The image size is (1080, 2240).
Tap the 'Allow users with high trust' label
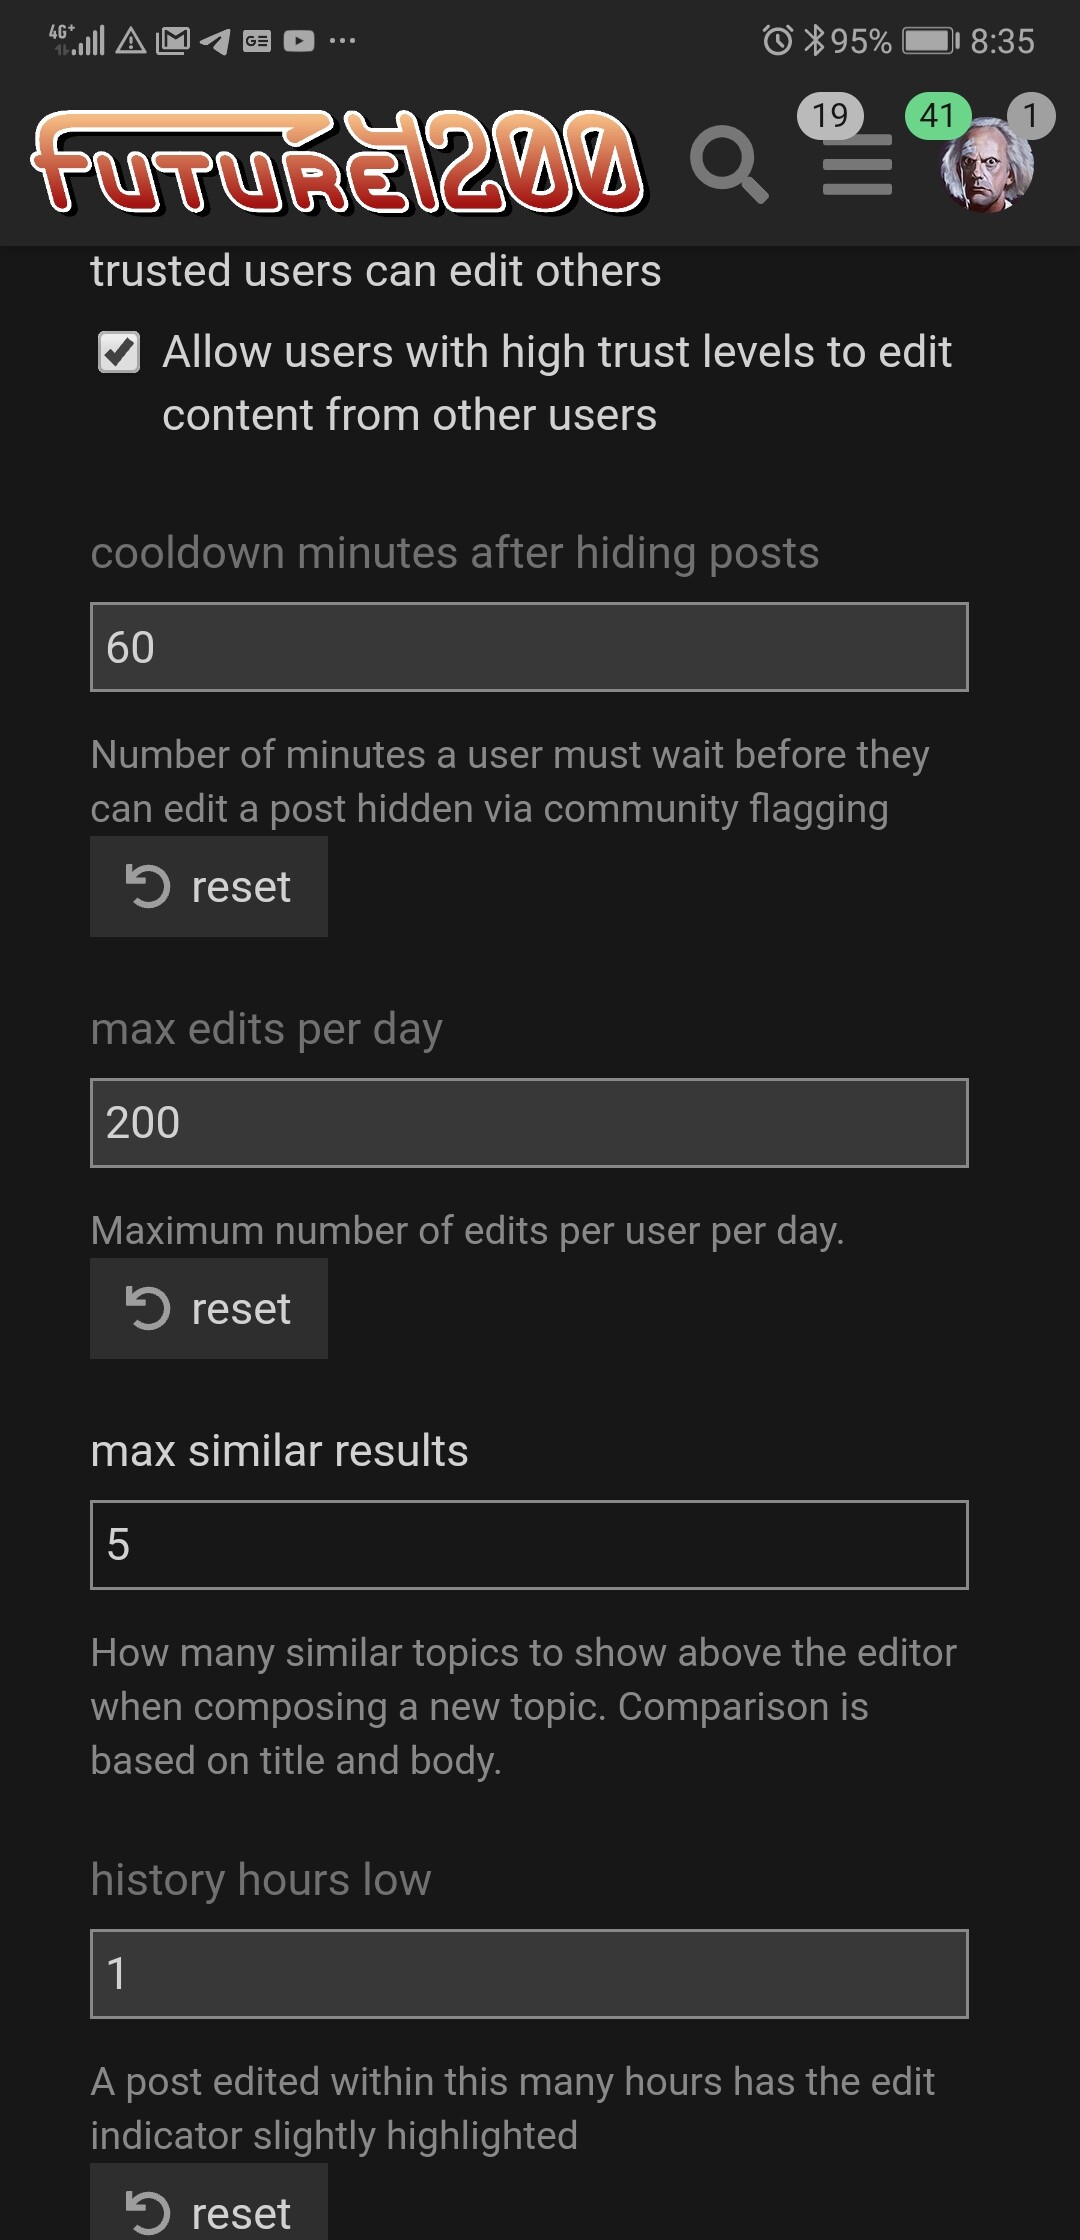[556, 383]
